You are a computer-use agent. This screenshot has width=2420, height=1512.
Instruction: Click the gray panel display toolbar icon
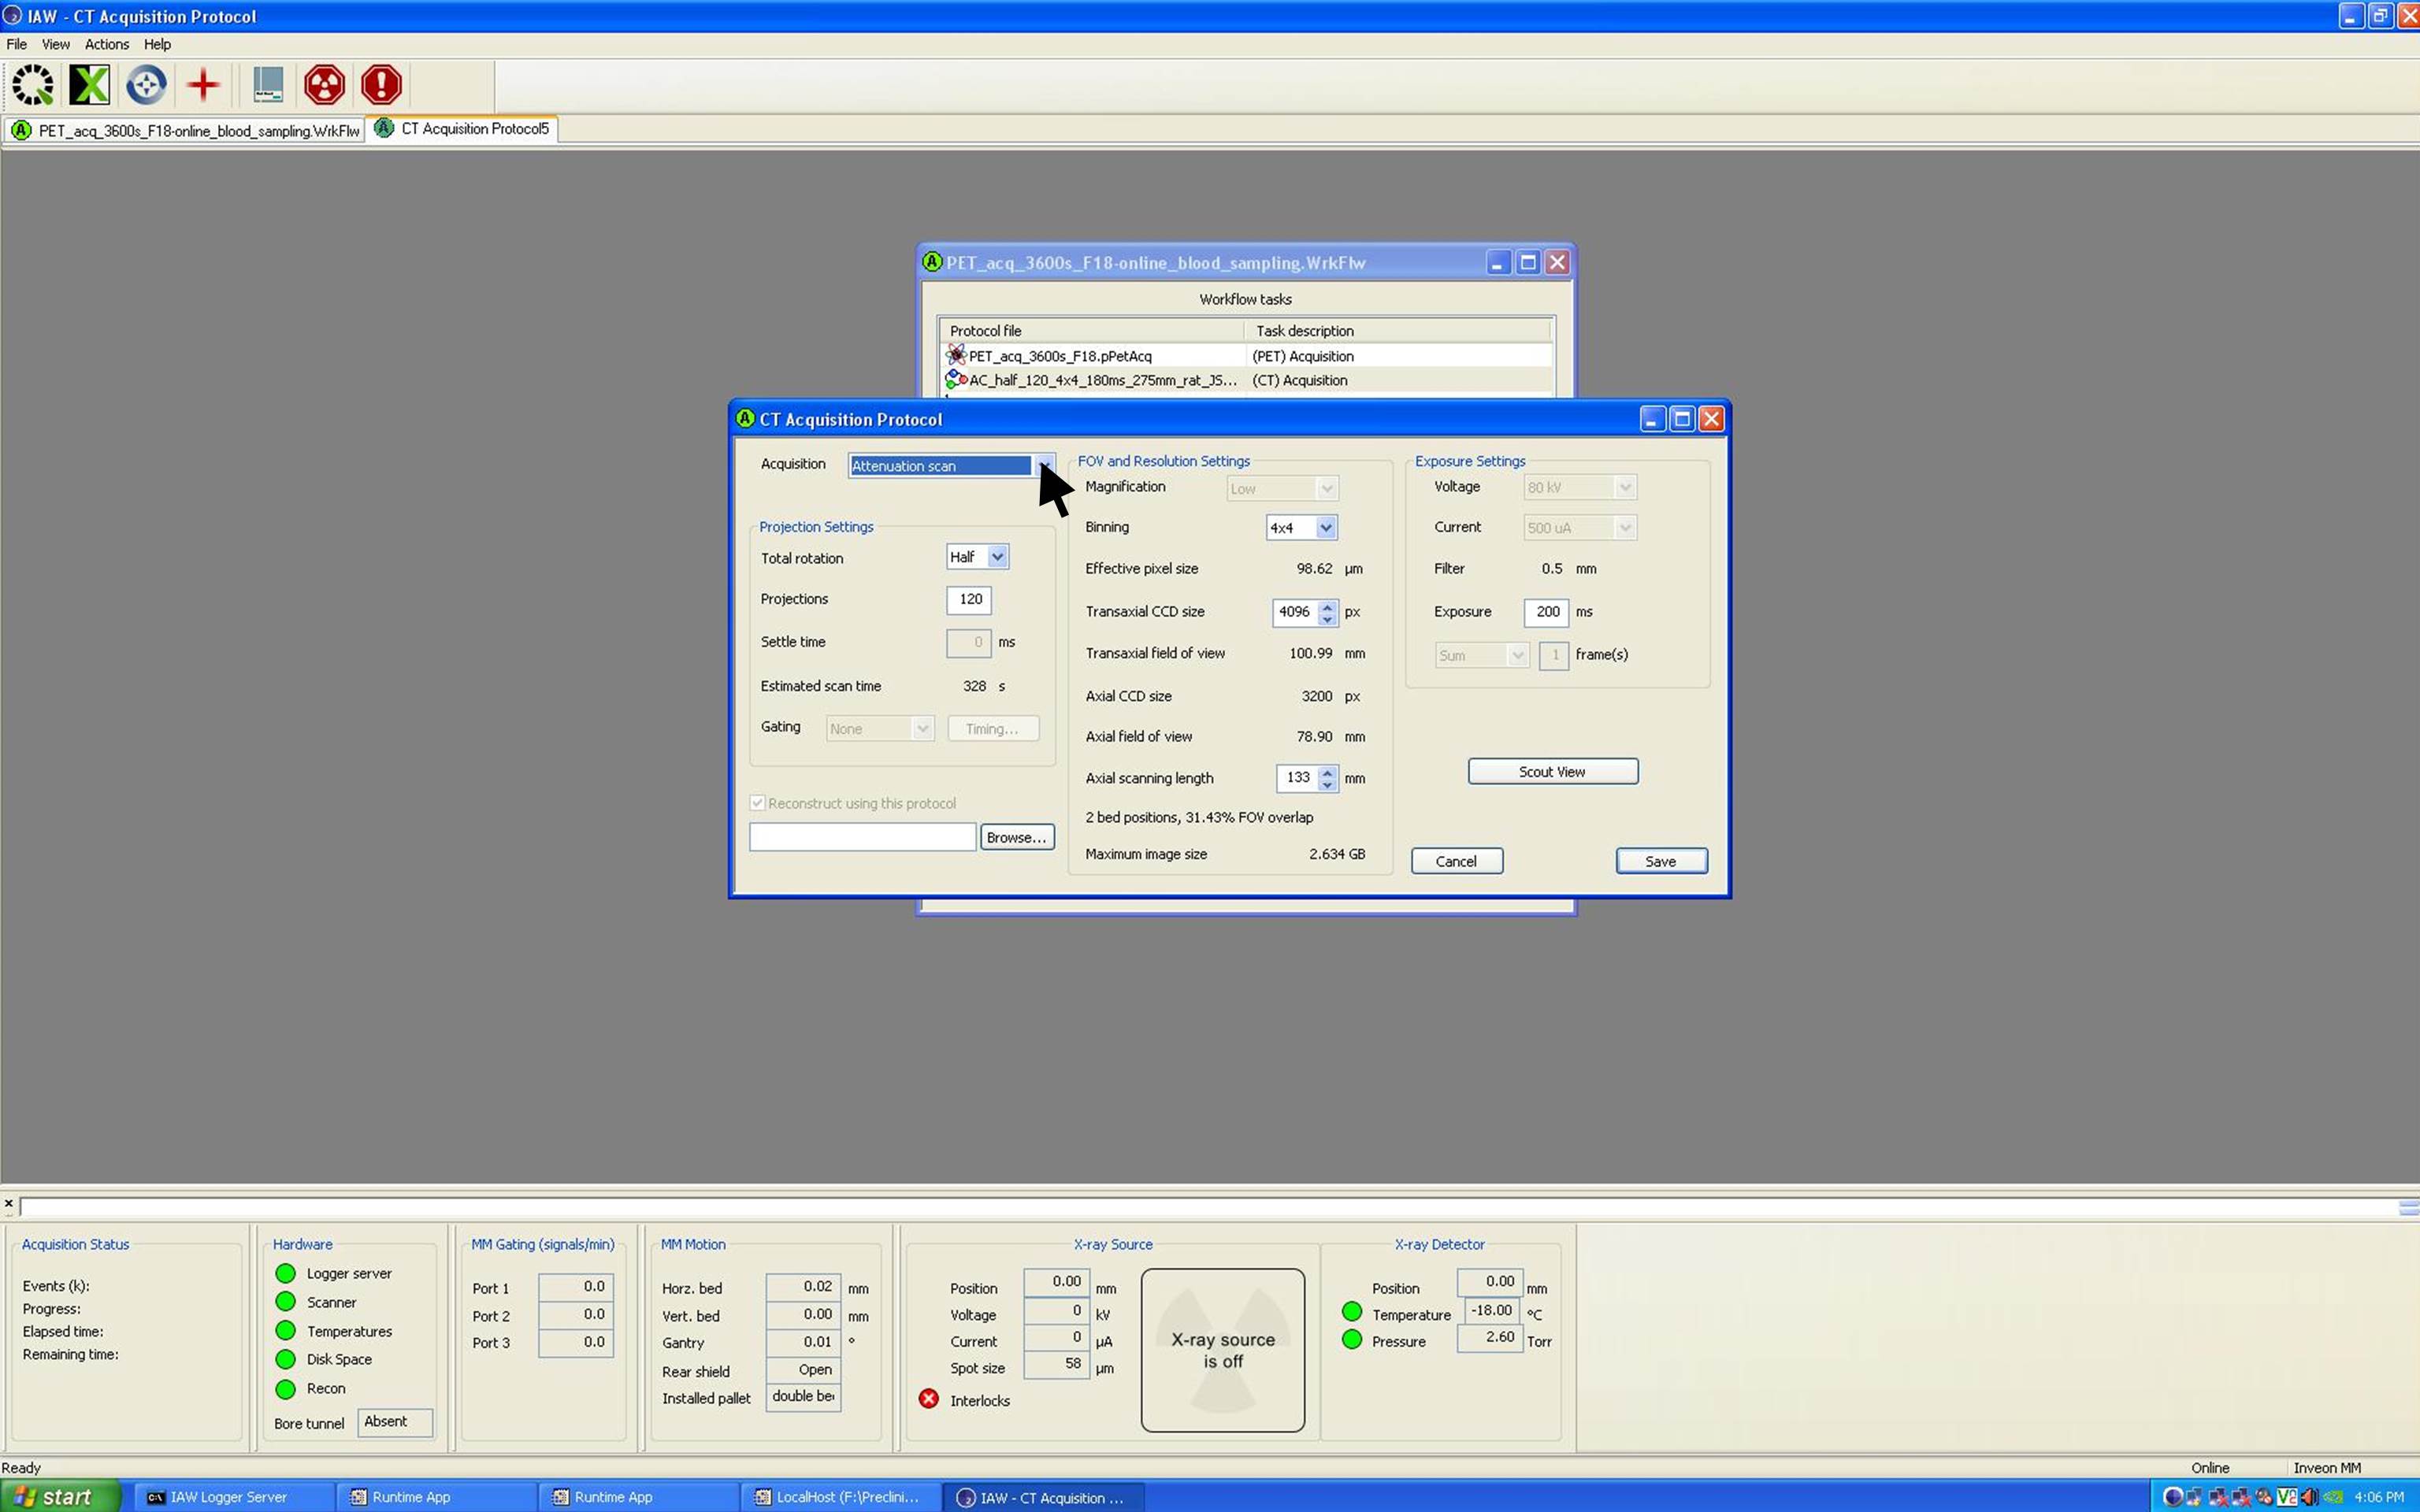pos(267,85)
